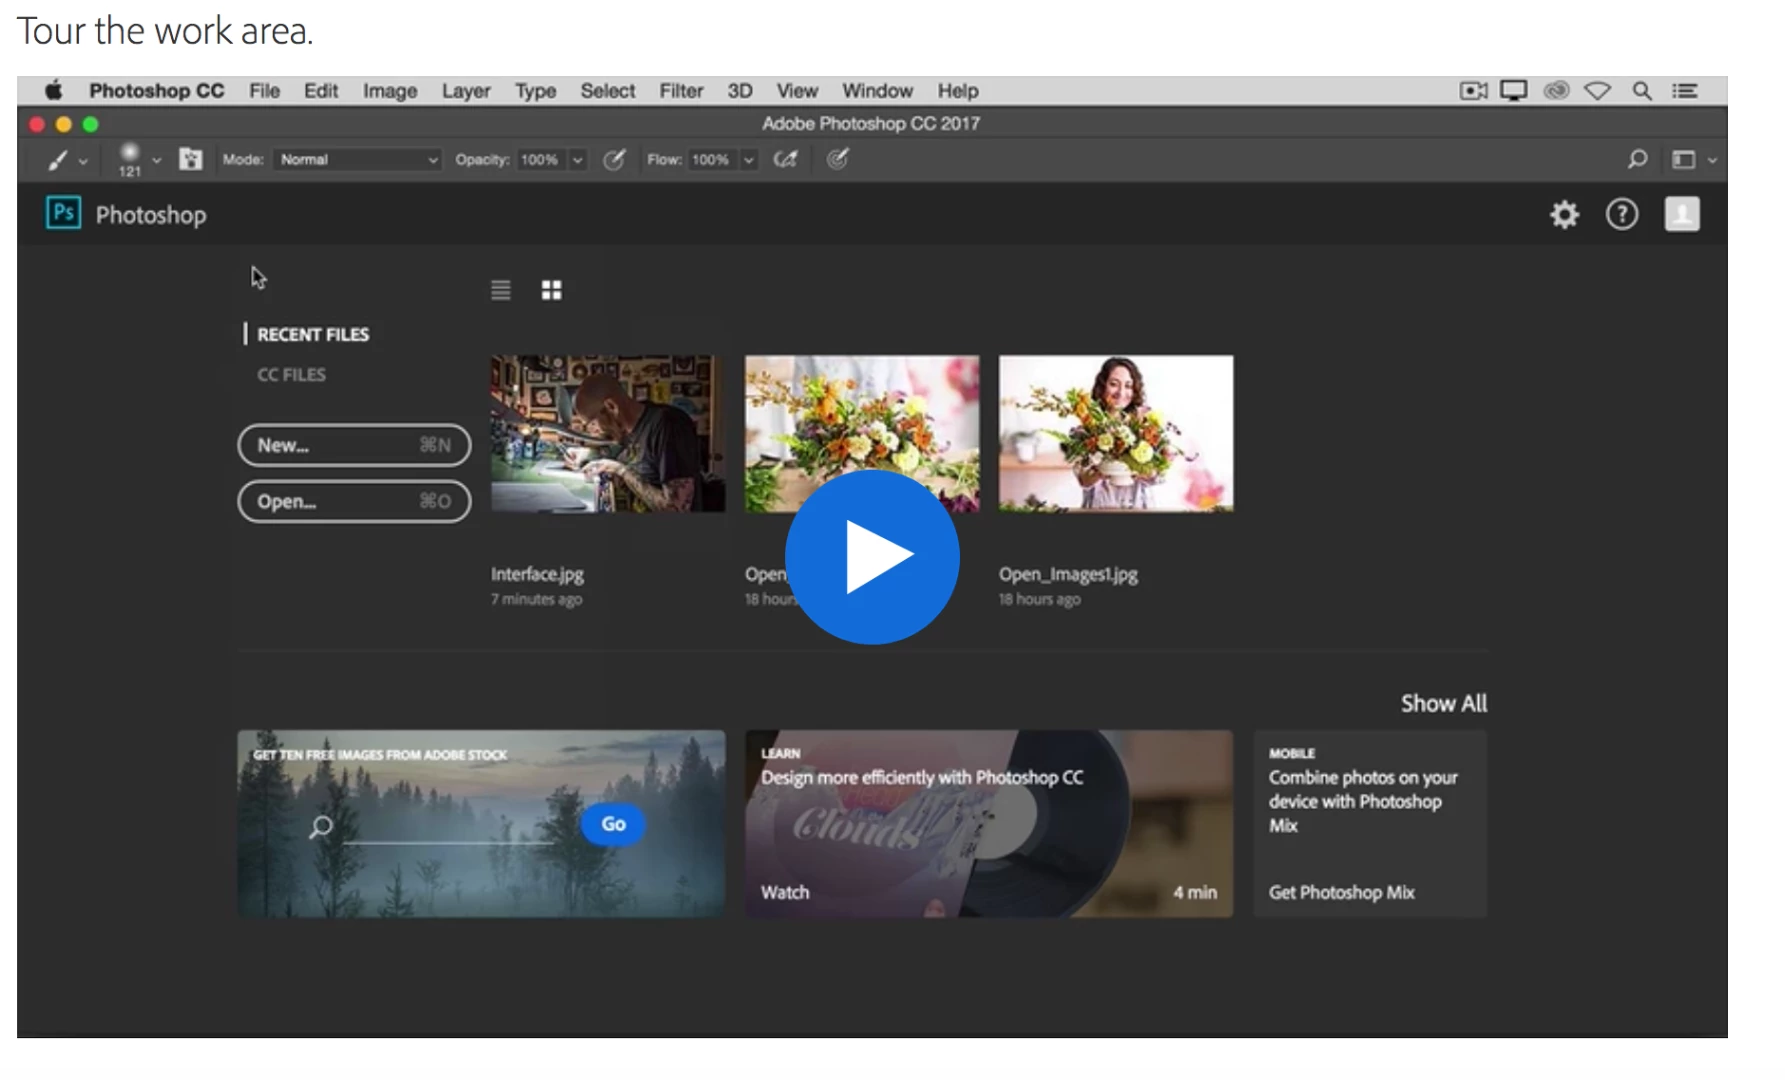Open the Apple menu

[x=54, y=91]
